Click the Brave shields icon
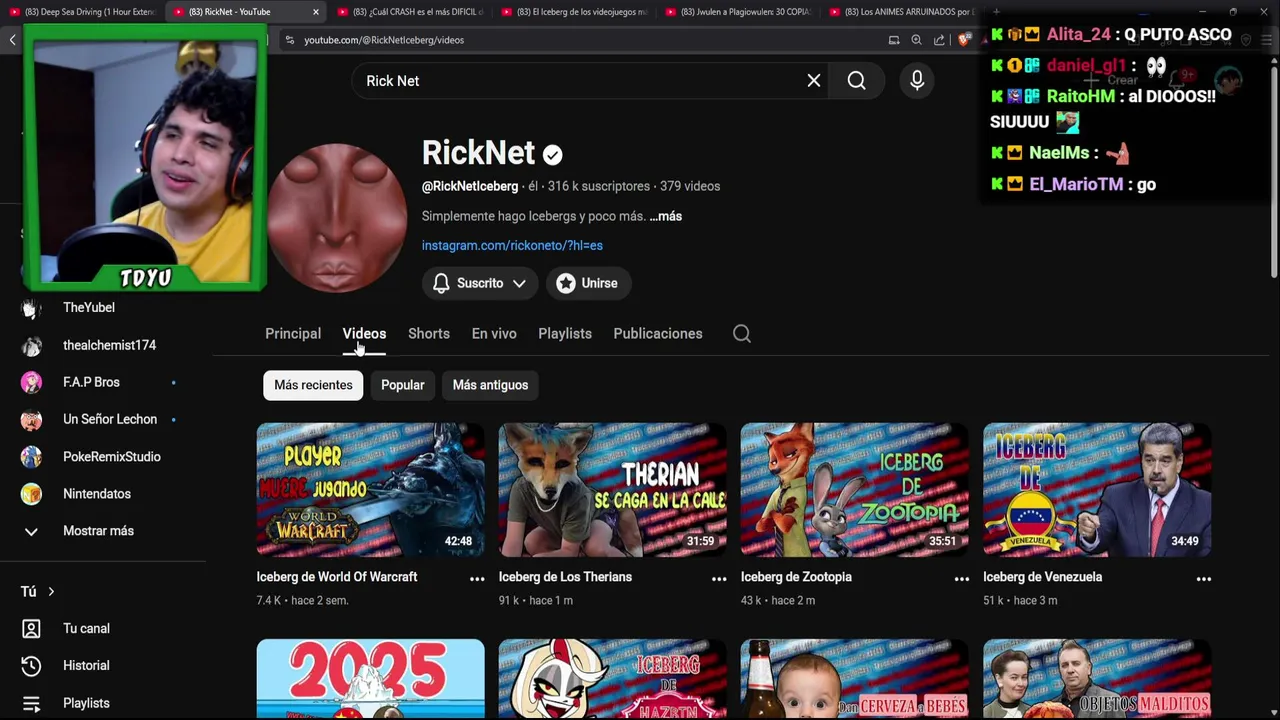The width and height of the screenshot is (1280, 720). point(964,40)
